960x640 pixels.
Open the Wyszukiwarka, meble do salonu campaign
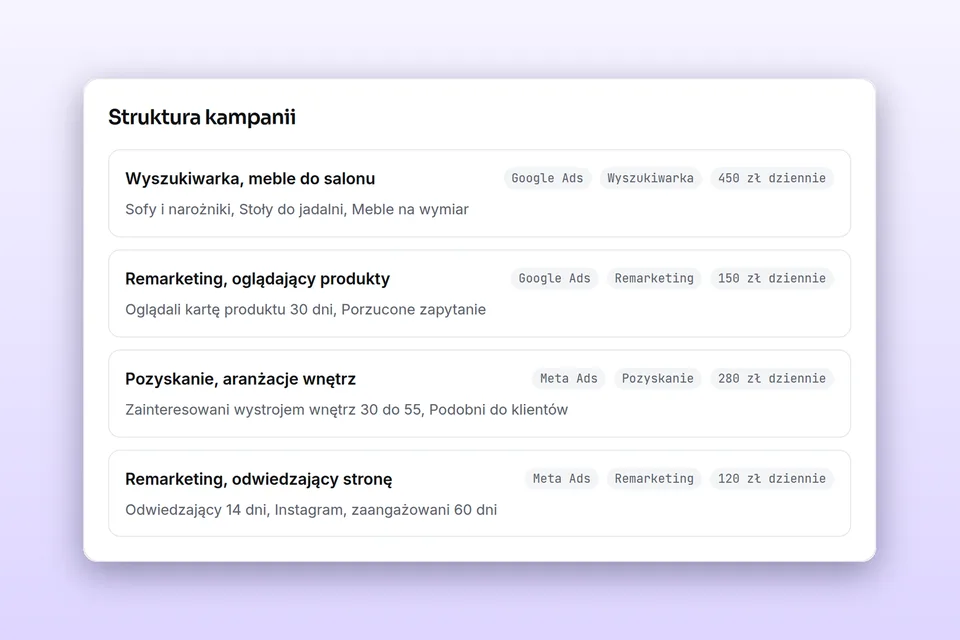point(479,193)
